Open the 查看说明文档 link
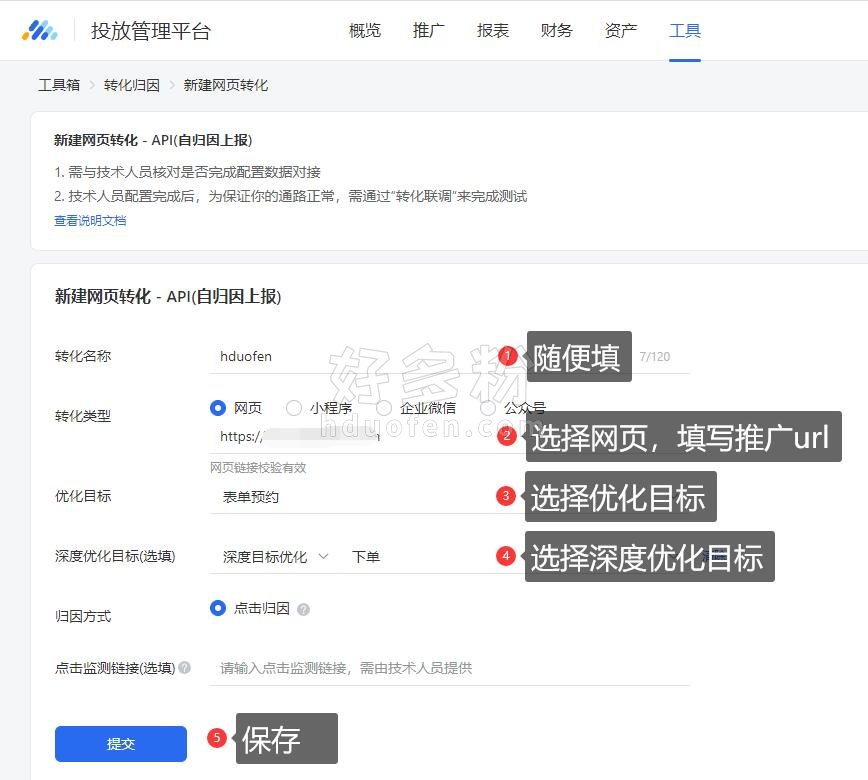Screen dimensions: 868x780 90,221
